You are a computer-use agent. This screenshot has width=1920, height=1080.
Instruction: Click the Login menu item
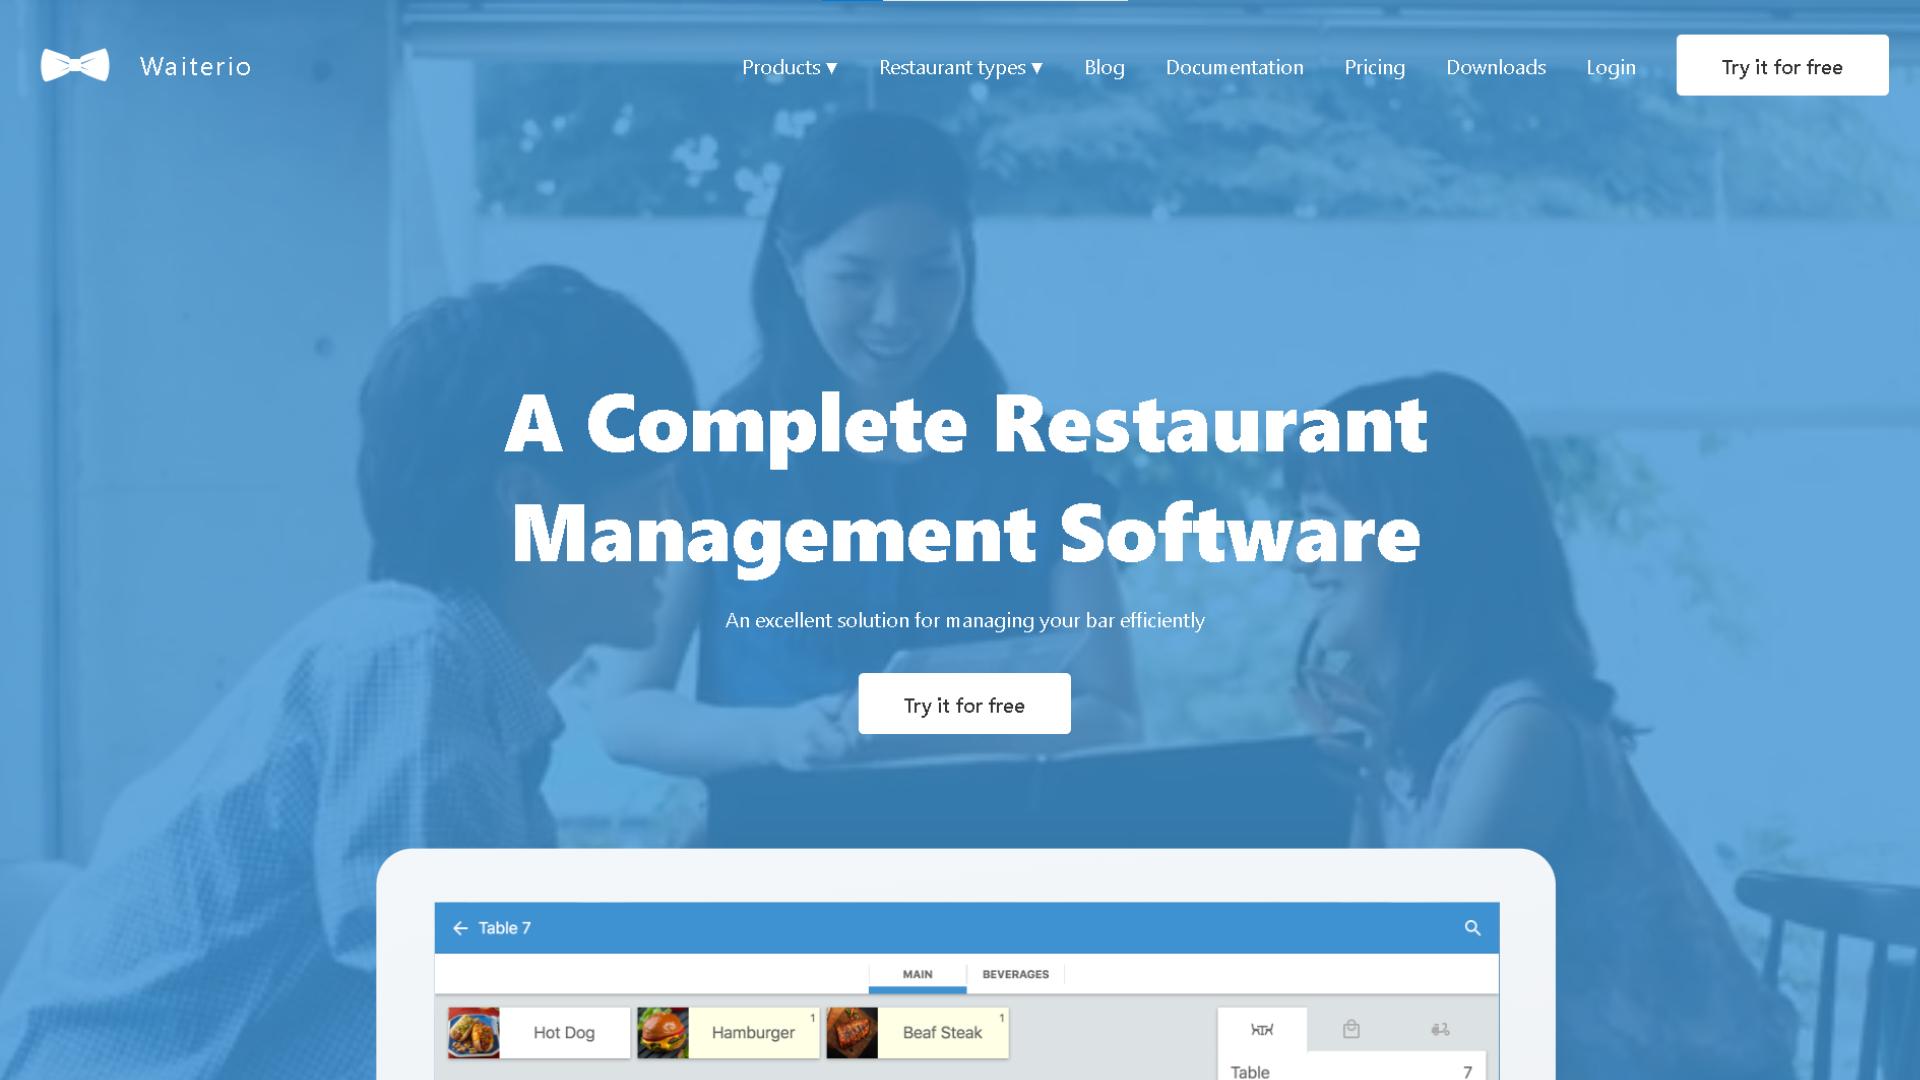[1610, 66]
